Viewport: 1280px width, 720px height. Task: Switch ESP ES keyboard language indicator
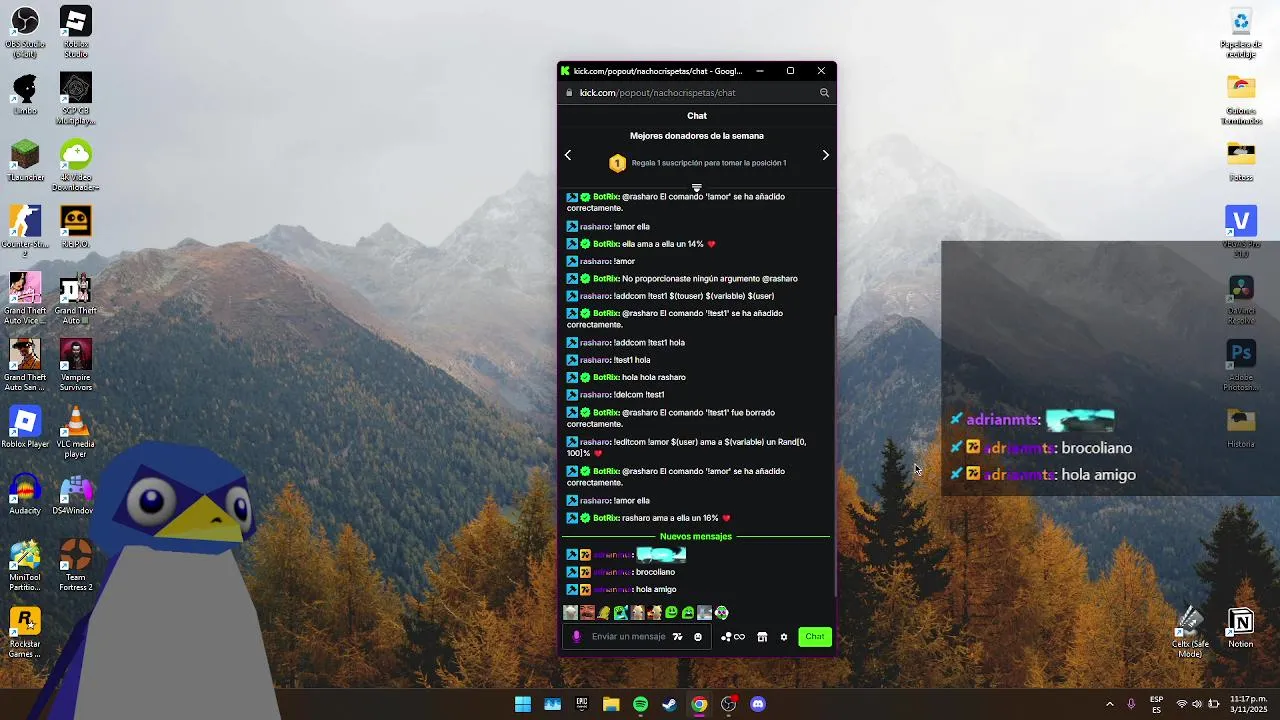pyautogui.click(x=1156, y=704)
